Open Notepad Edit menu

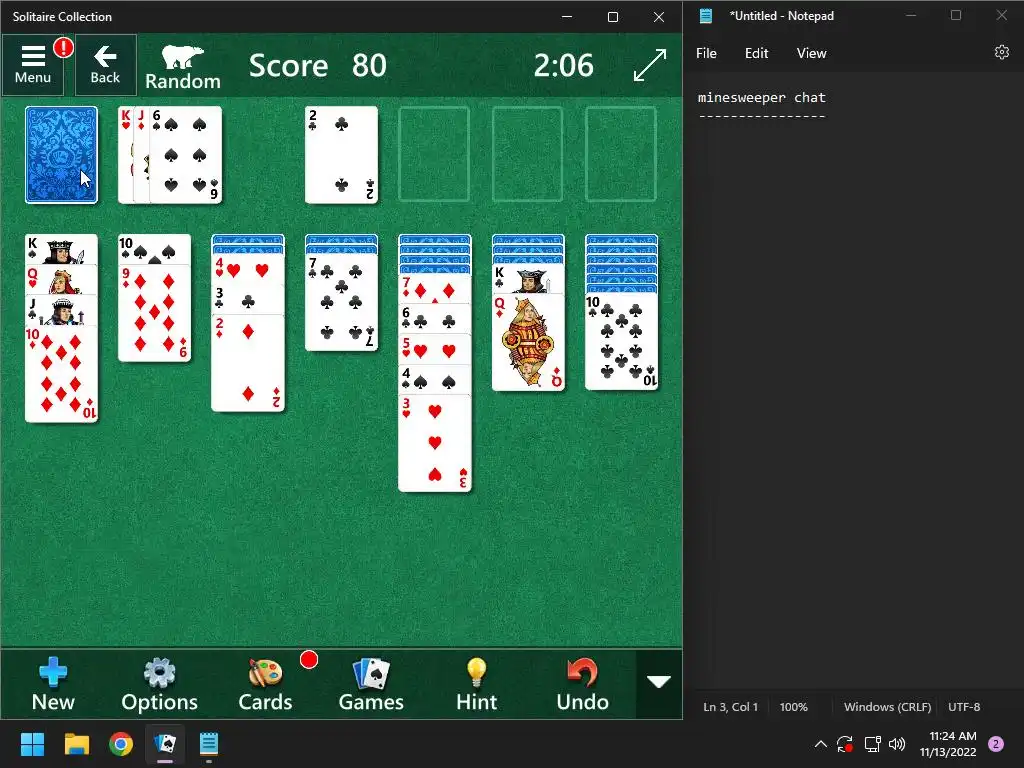pyautogui.click(x=756, y=54)
